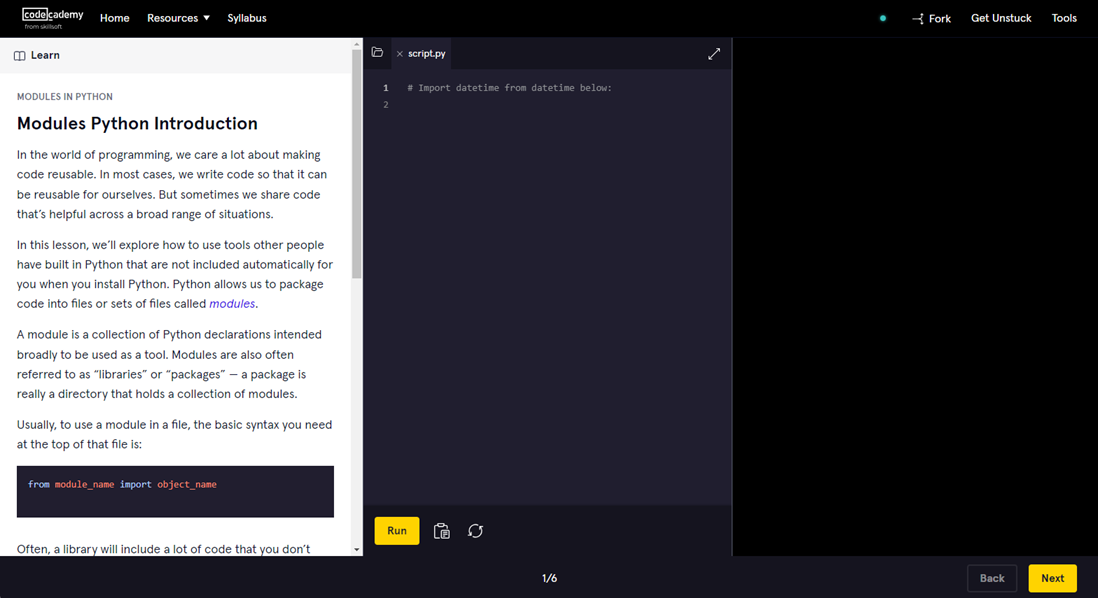Run the script code
The image size is (1098, 598).
(x=397, y=531)
